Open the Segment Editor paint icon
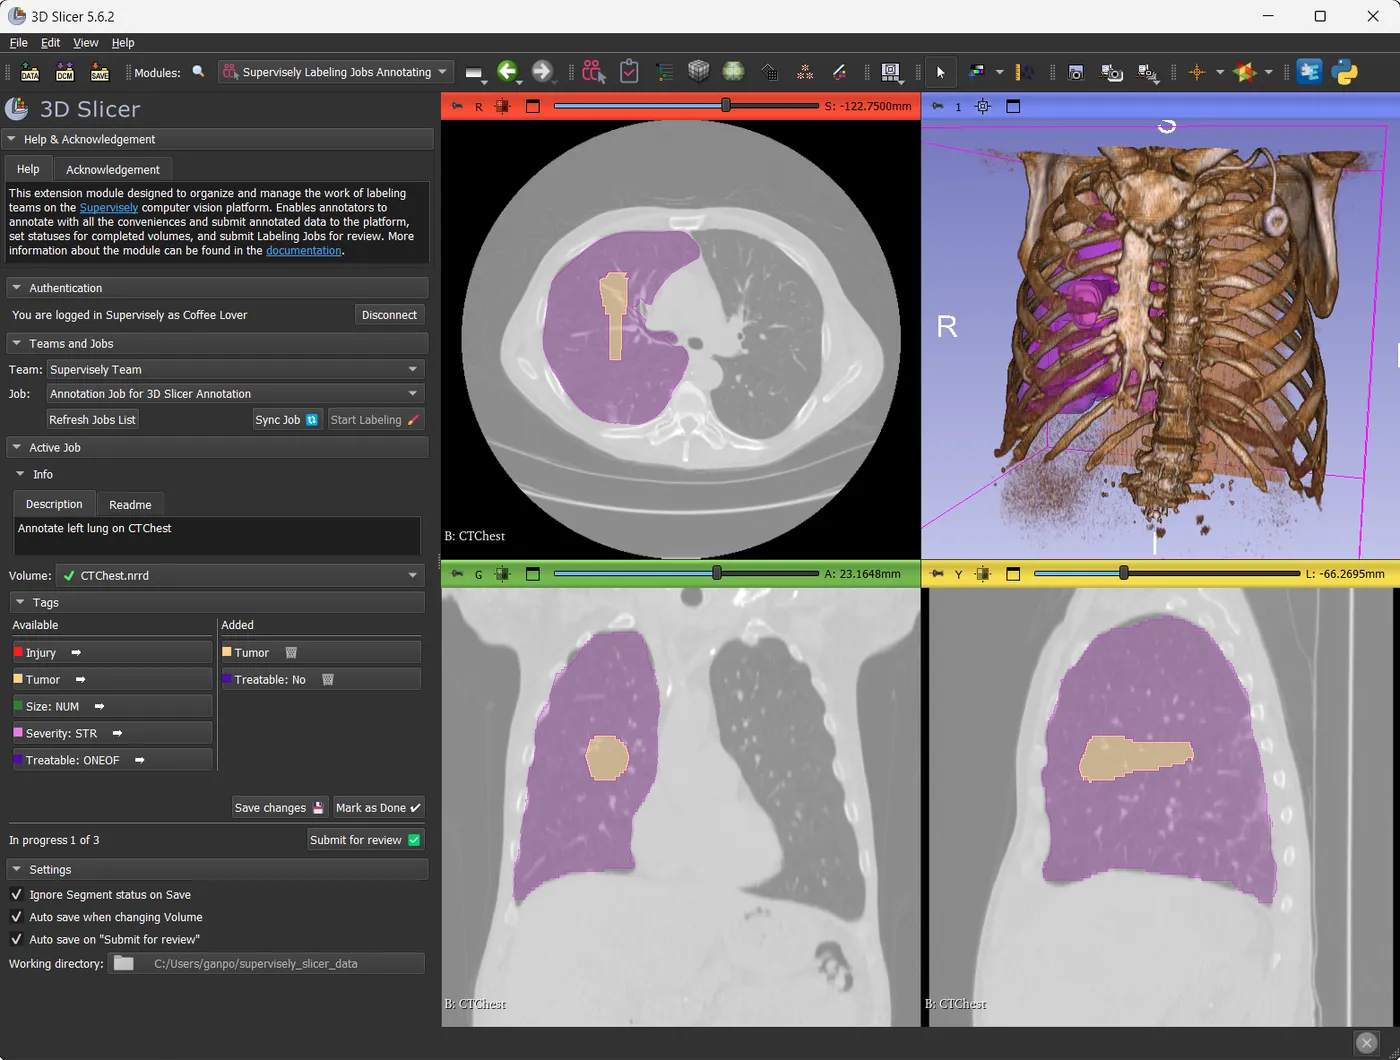 point(839,72)
